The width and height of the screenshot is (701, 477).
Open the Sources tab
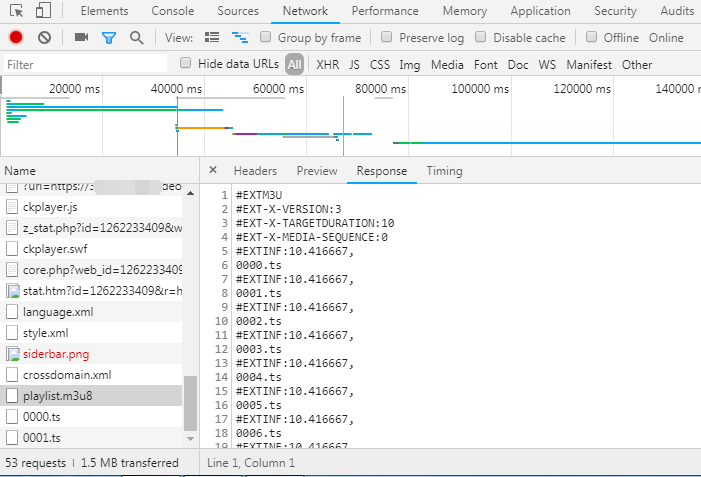click(238, 11)
